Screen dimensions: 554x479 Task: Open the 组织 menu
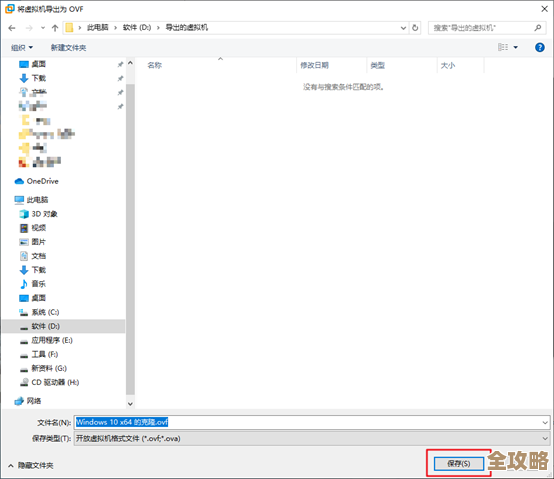click(x=22, y=47)
